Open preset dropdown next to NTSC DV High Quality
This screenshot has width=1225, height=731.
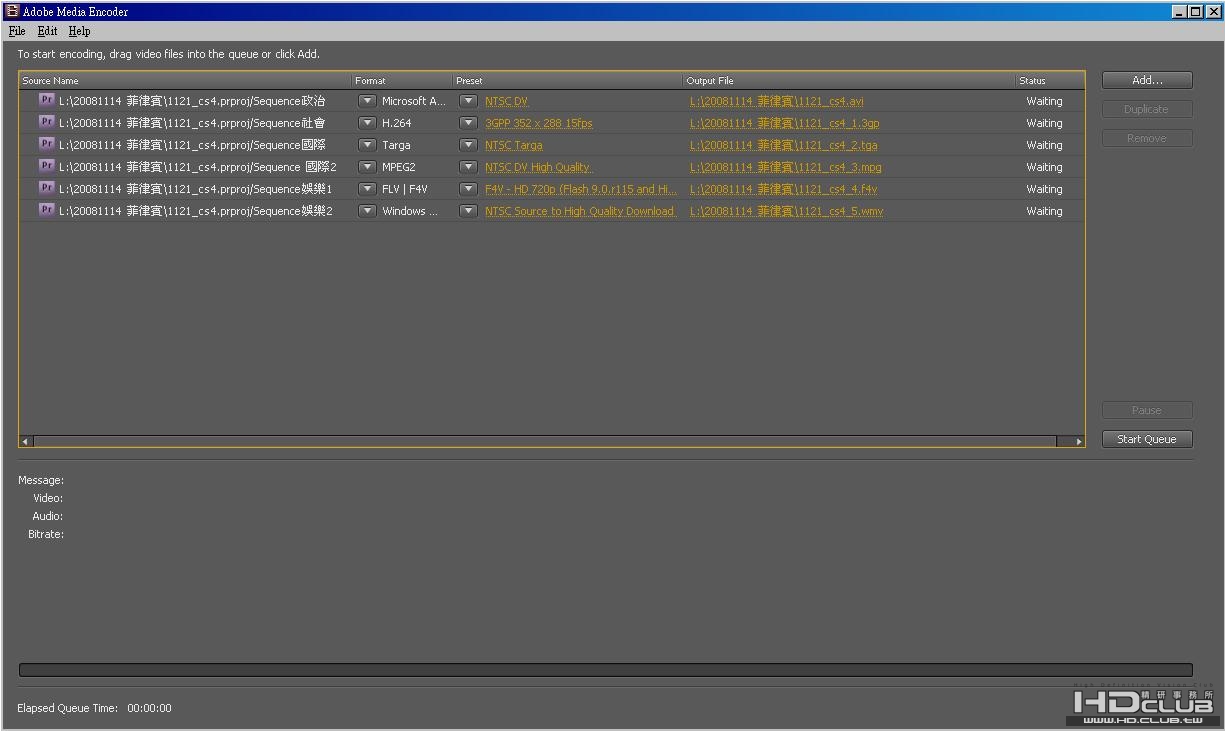[468, 167]
